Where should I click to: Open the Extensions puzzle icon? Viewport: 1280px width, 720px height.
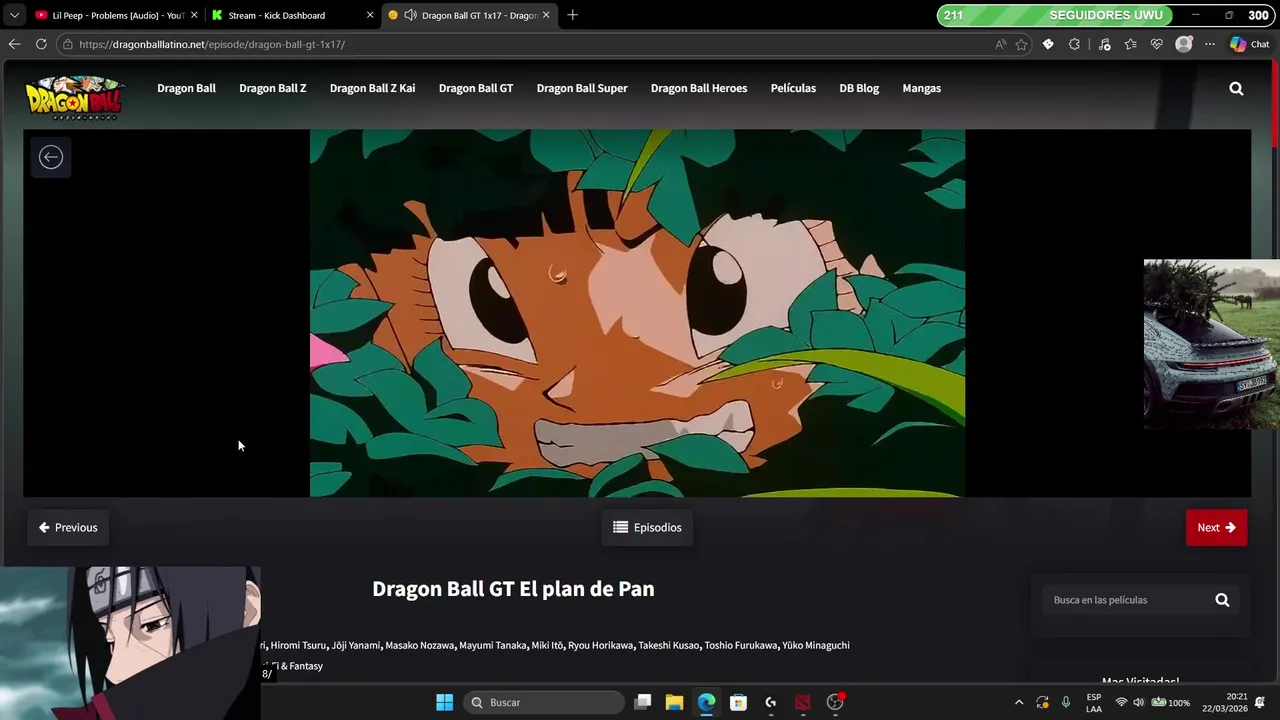[x=1074, y=44]
